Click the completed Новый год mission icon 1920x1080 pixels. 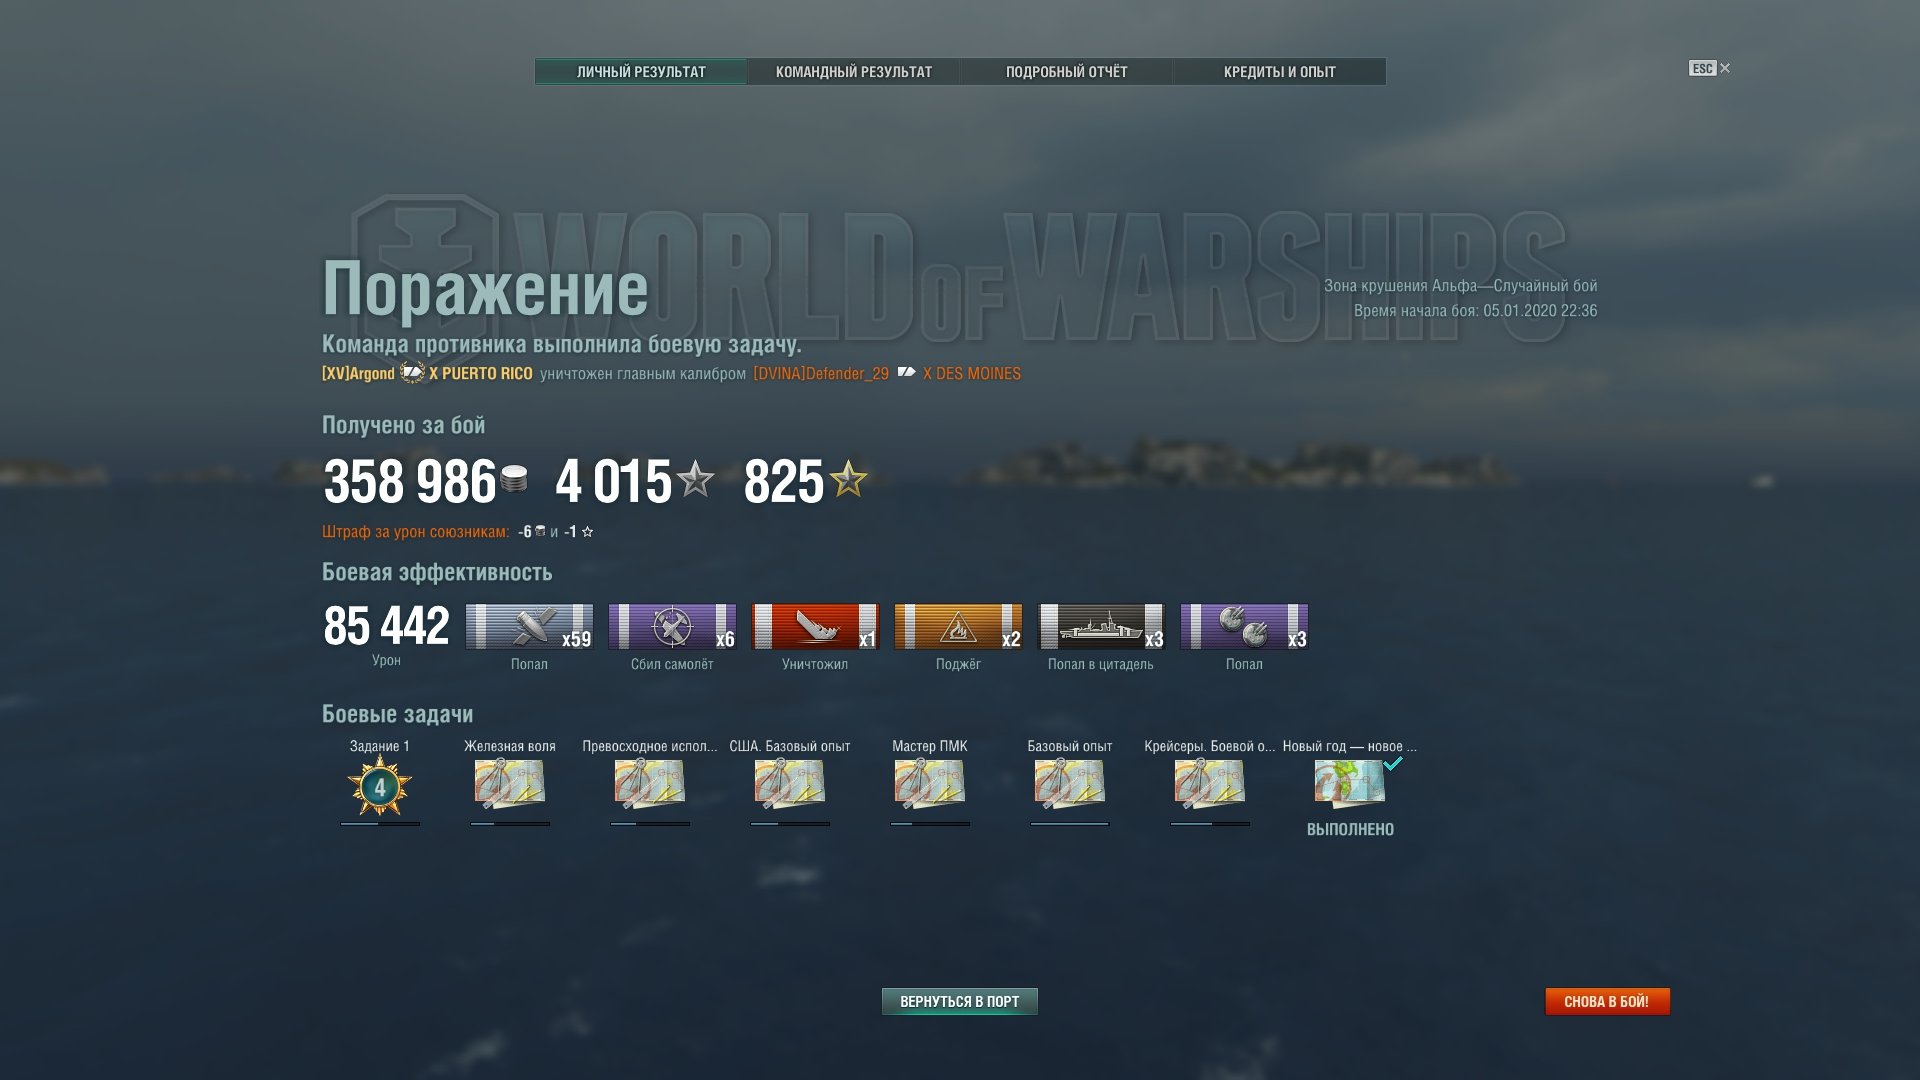[x=1350, y=782]
